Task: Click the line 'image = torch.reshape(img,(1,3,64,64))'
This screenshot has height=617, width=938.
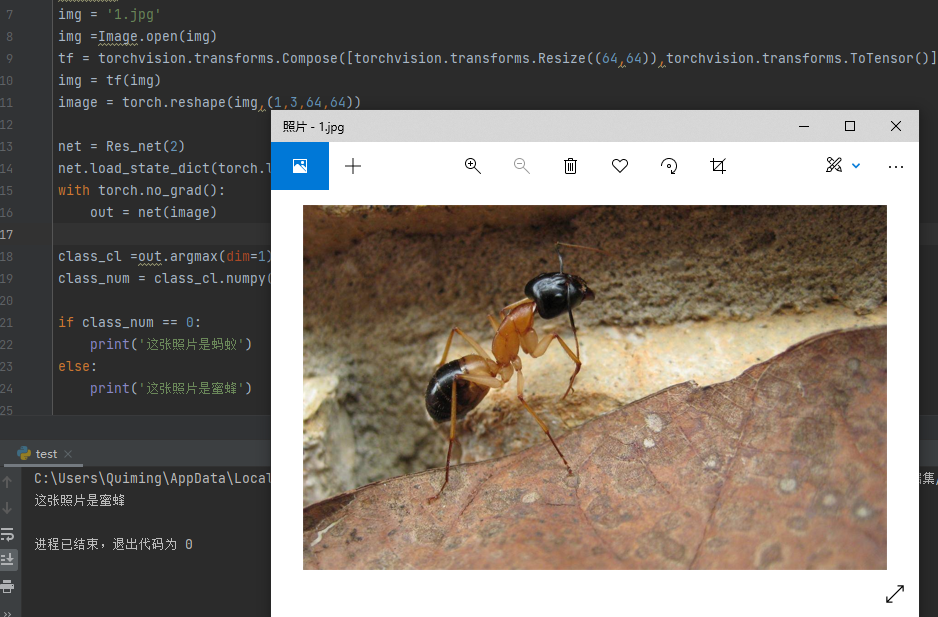Action: click(x=209, y=102)
